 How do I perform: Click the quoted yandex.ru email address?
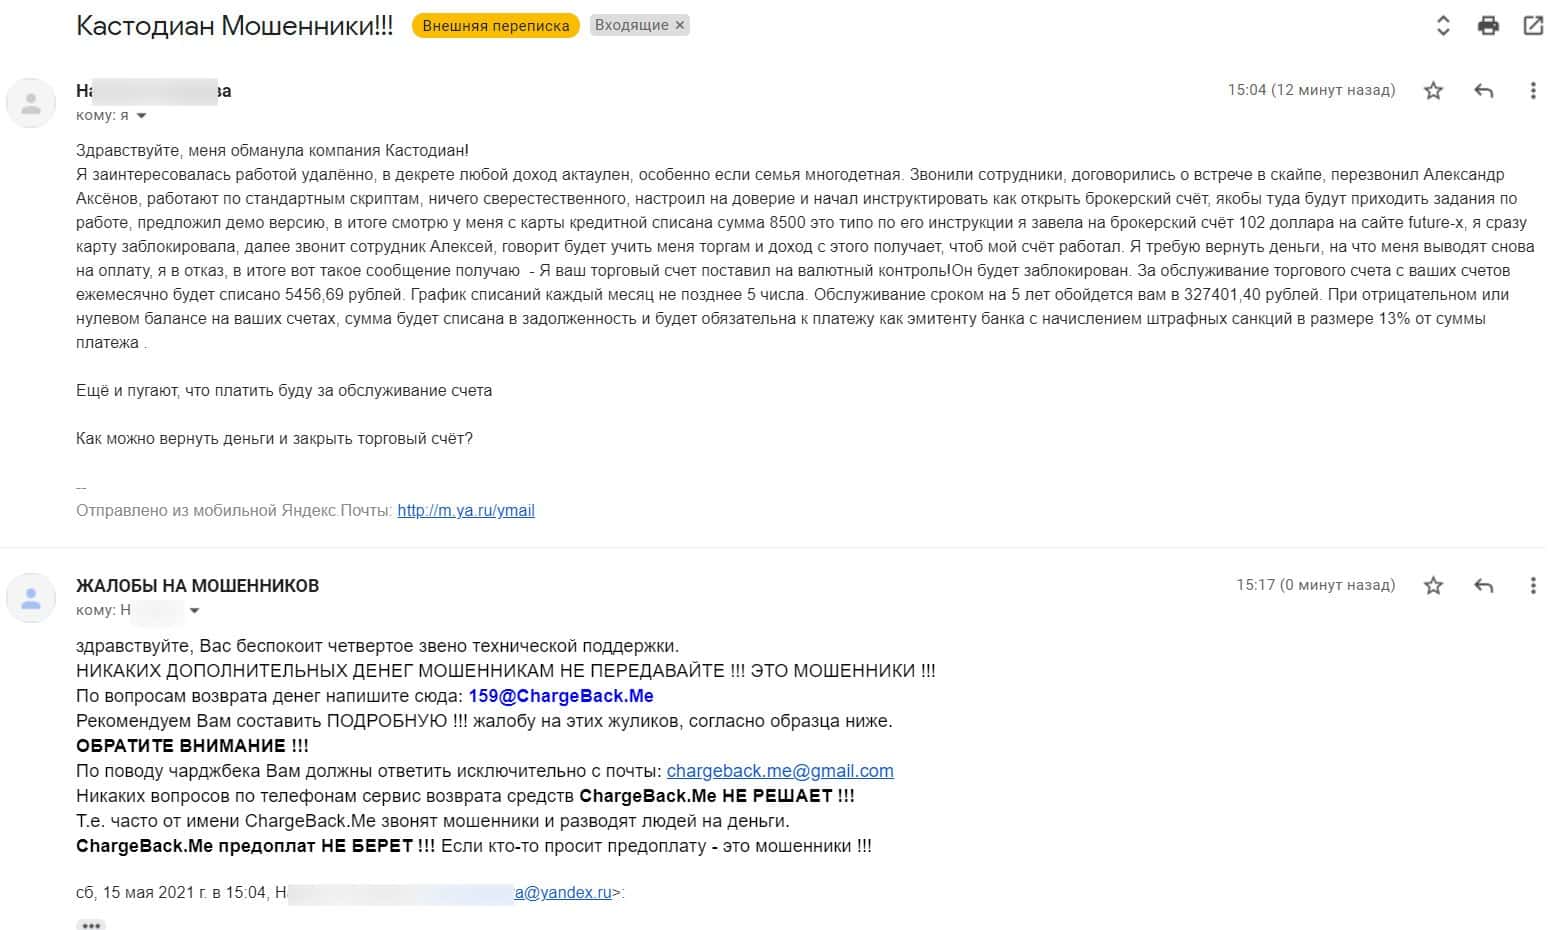pos(562,893)
